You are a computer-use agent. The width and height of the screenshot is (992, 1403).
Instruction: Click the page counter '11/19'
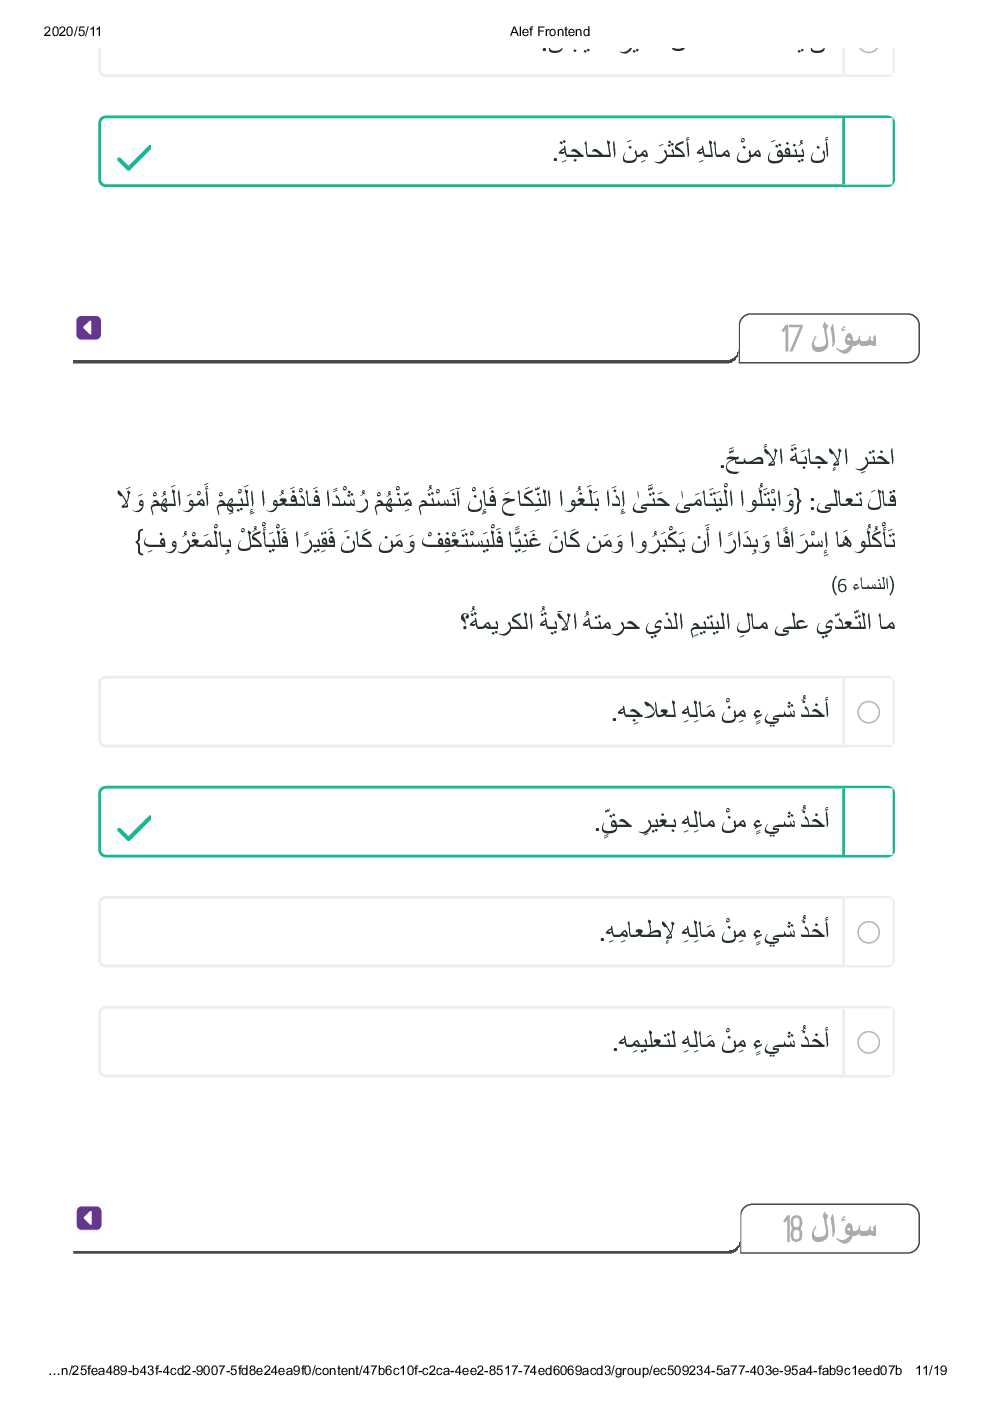point(931,1370)
